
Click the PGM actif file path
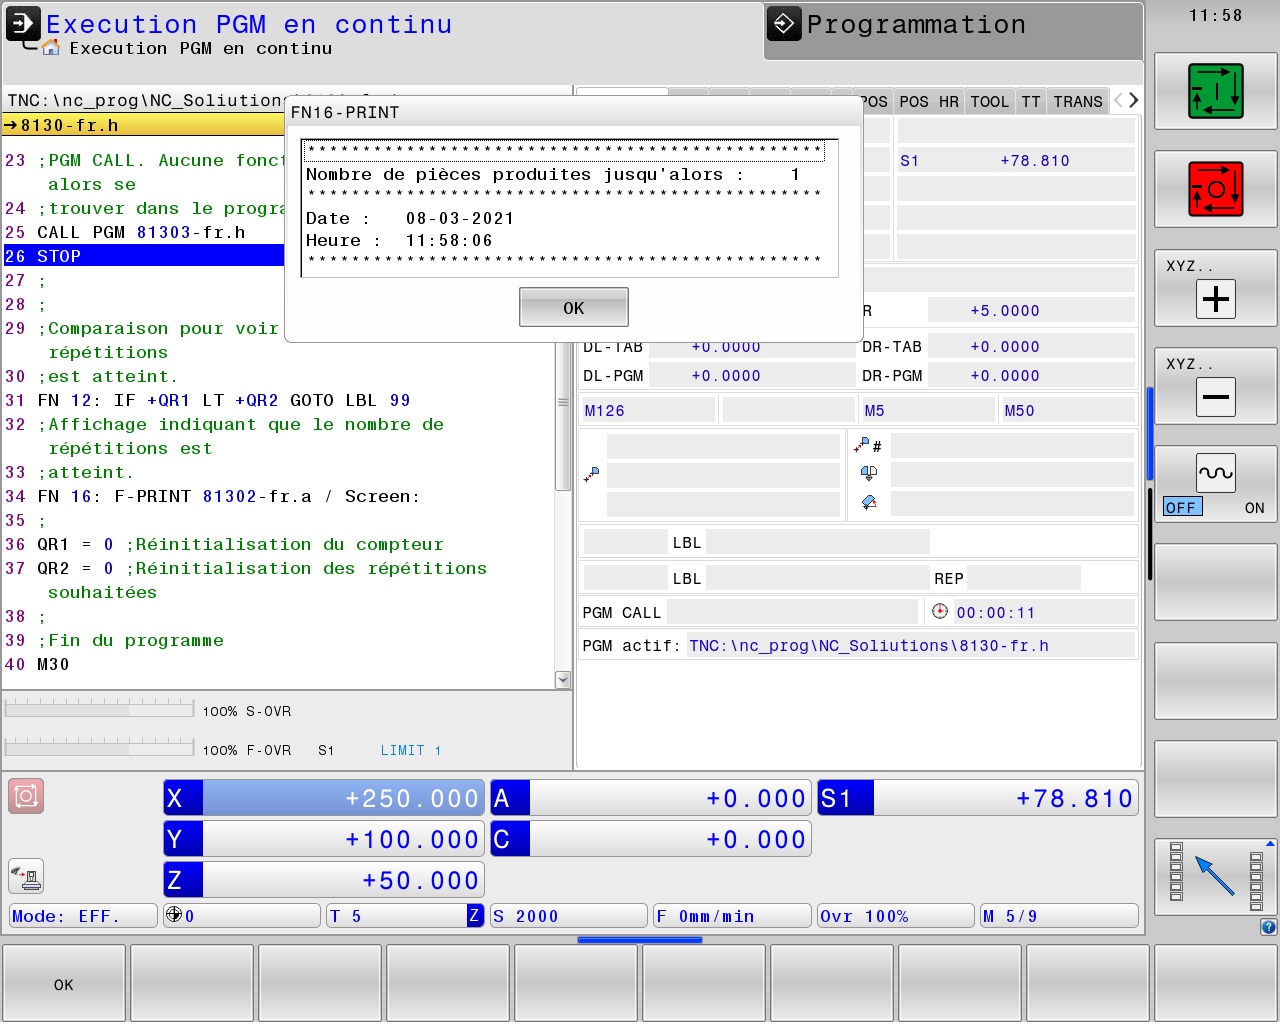coord(869,645)
